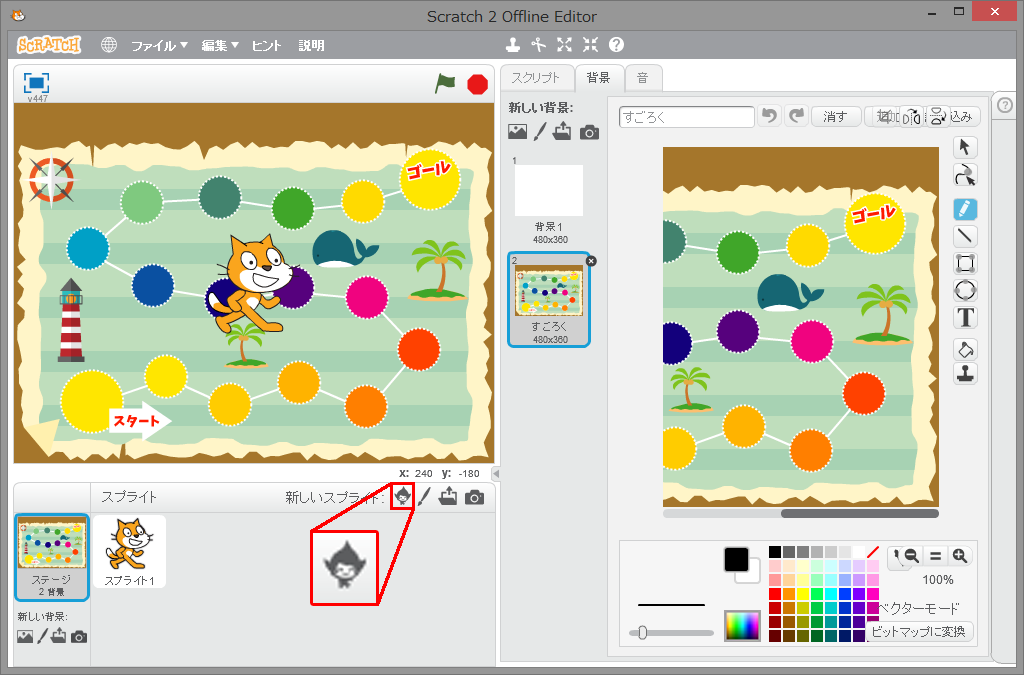Take a new sprite from the camera
Screen dimensions: 1024x675
coord(474,497)
